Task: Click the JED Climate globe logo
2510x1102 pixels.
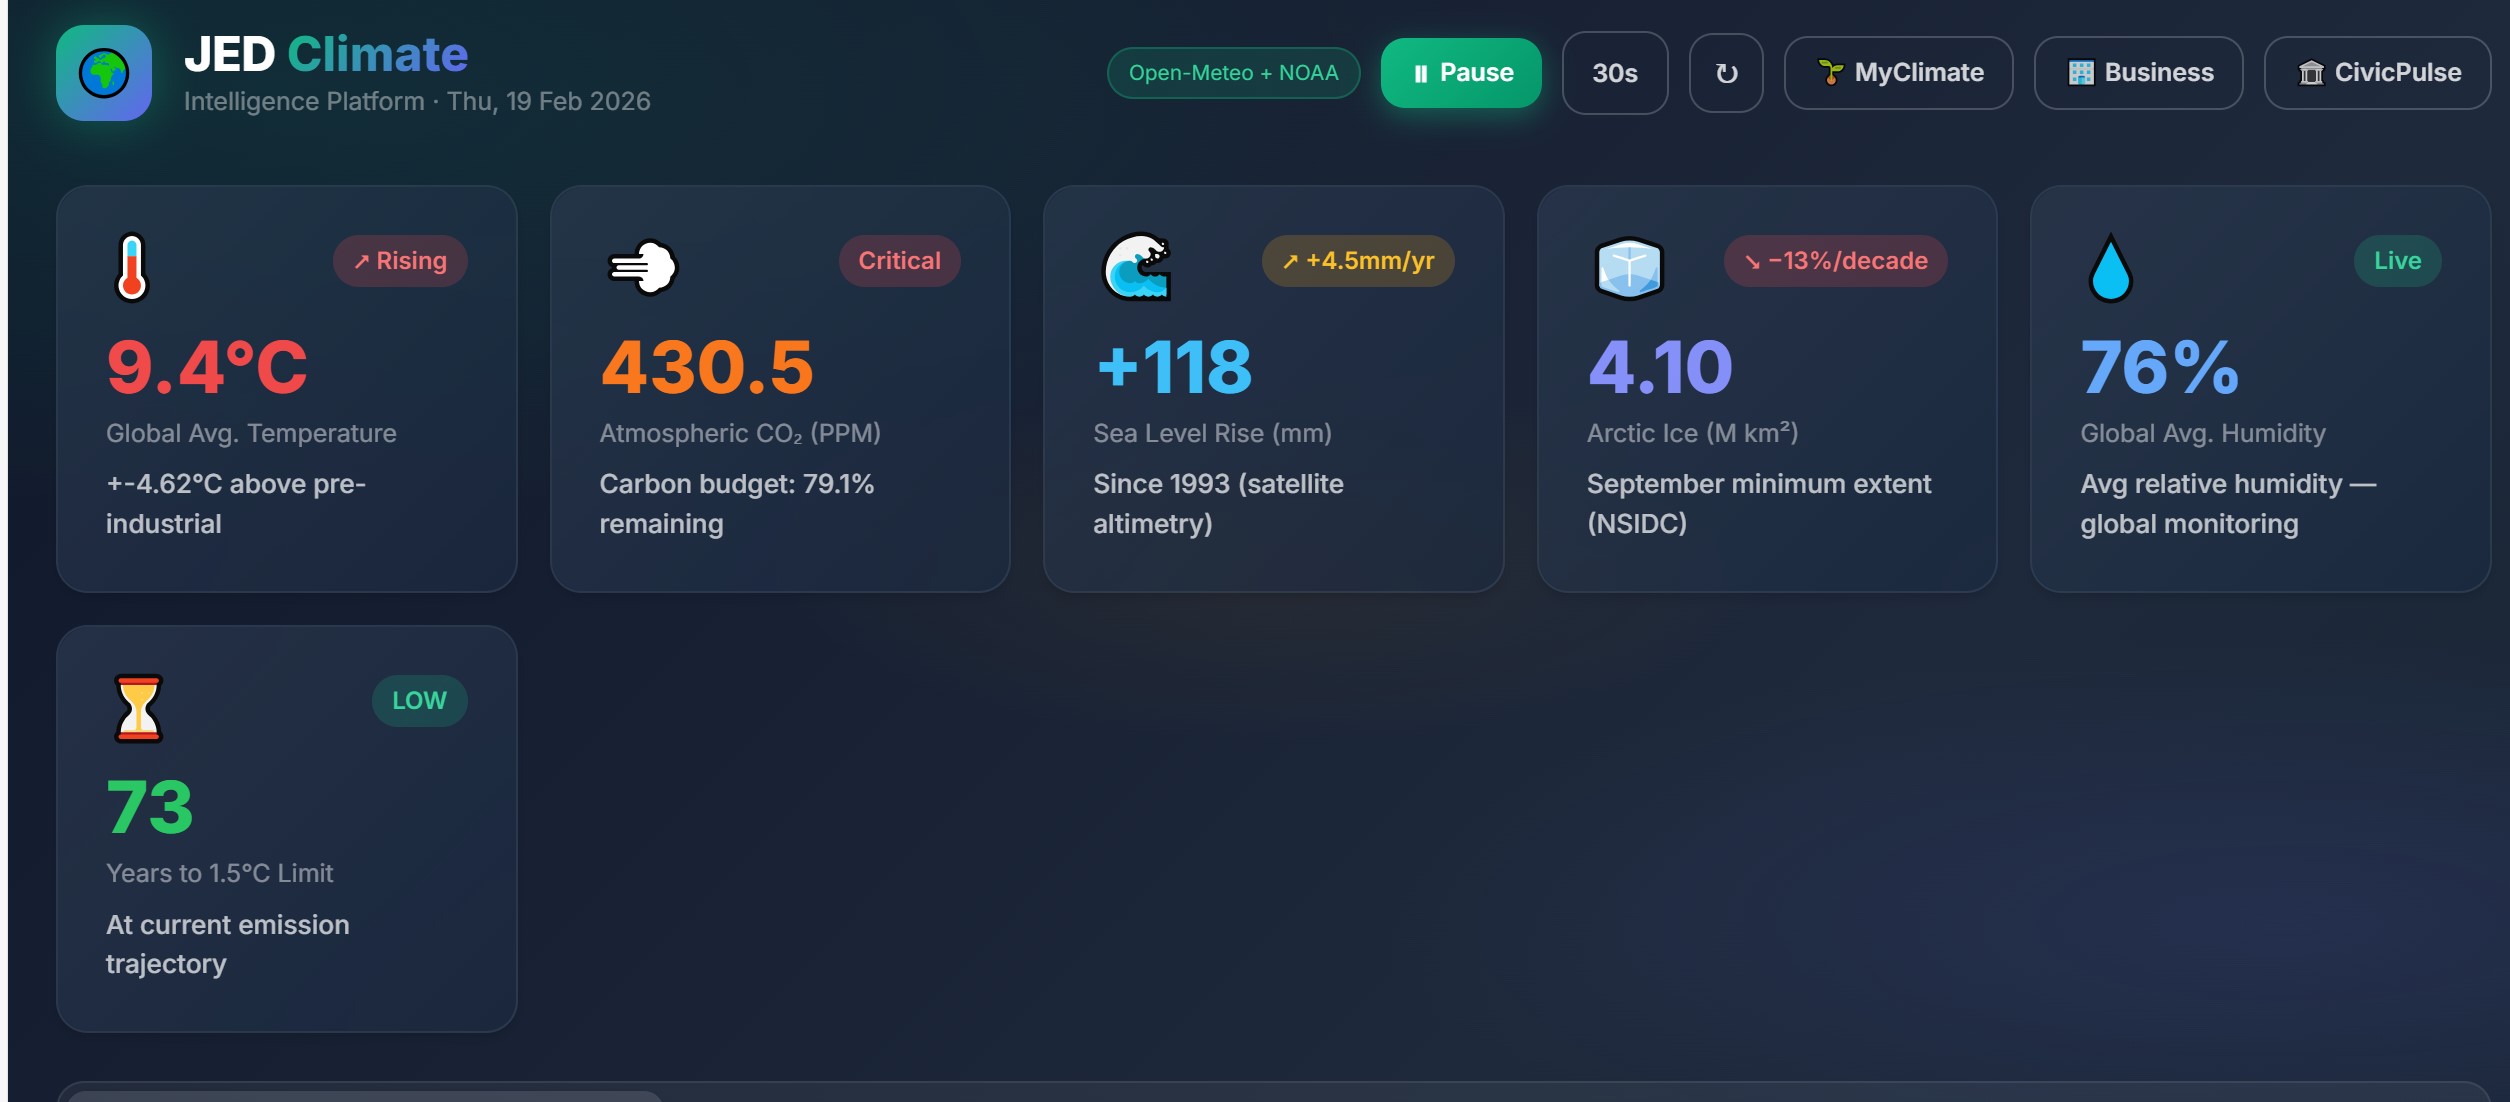Action: [x=104, y=73]
